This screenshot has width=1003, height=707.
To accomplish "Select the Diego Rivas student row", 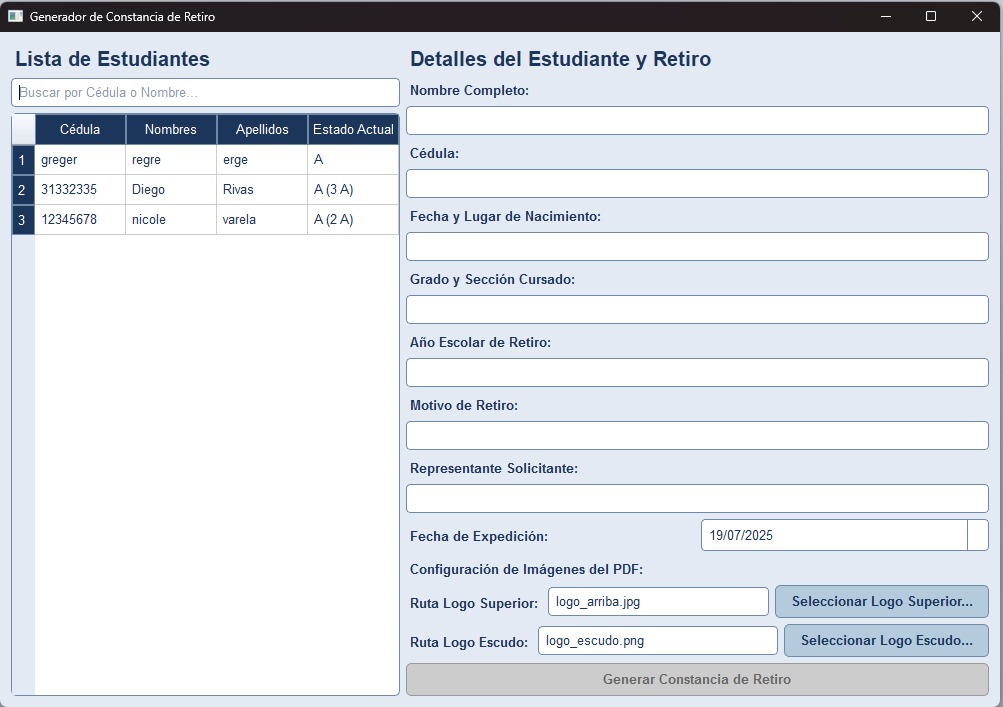I will pyautogui.click(x=170, y=190).
